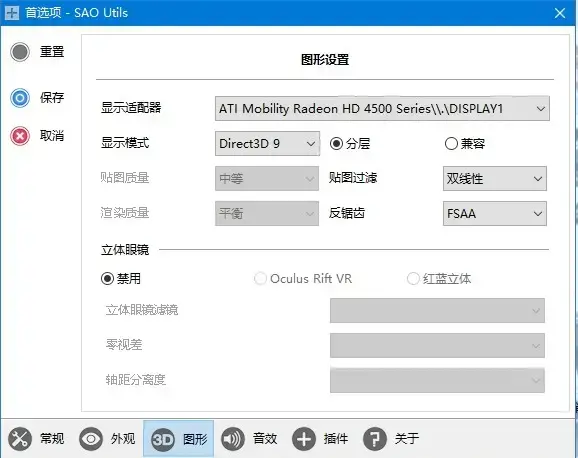
Task: Click the 首选项 - SAO Utils window title
Action: pyautogui.click(x=76, y=13)
